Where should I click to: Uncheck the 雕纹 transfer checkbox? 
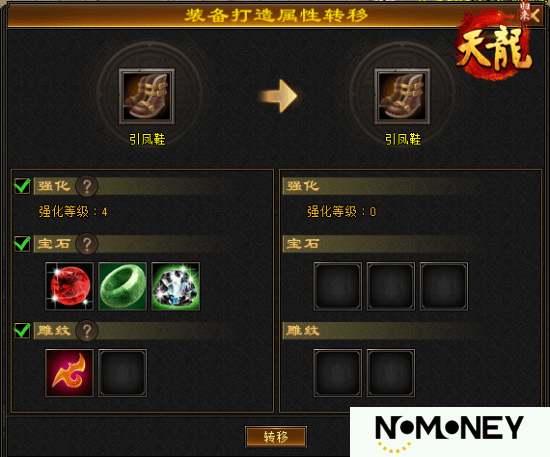22,330
